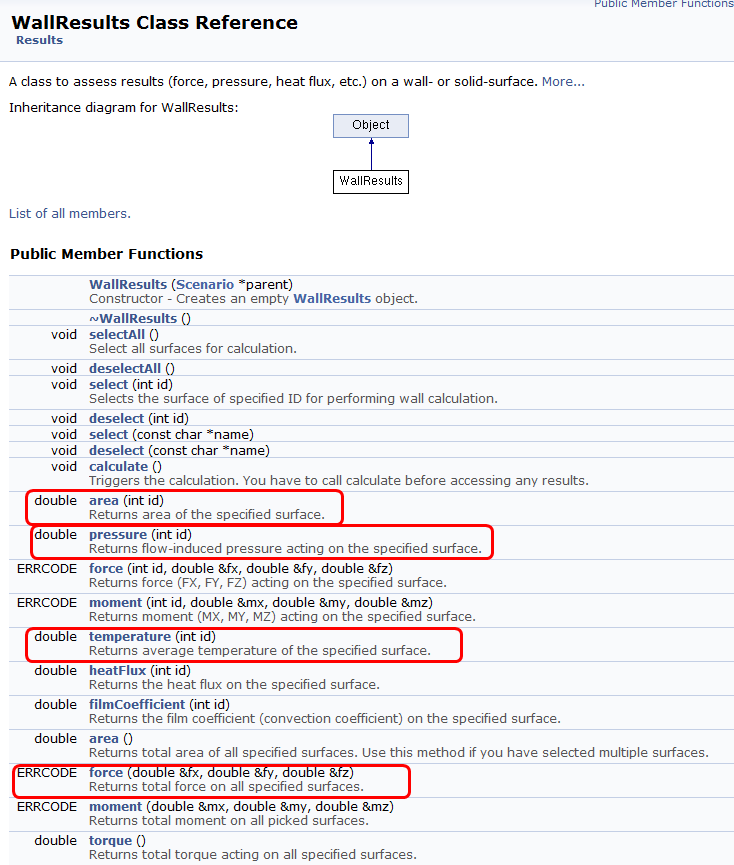Open the selectAll function link
The image size is (734, 865).
point(117,335)
